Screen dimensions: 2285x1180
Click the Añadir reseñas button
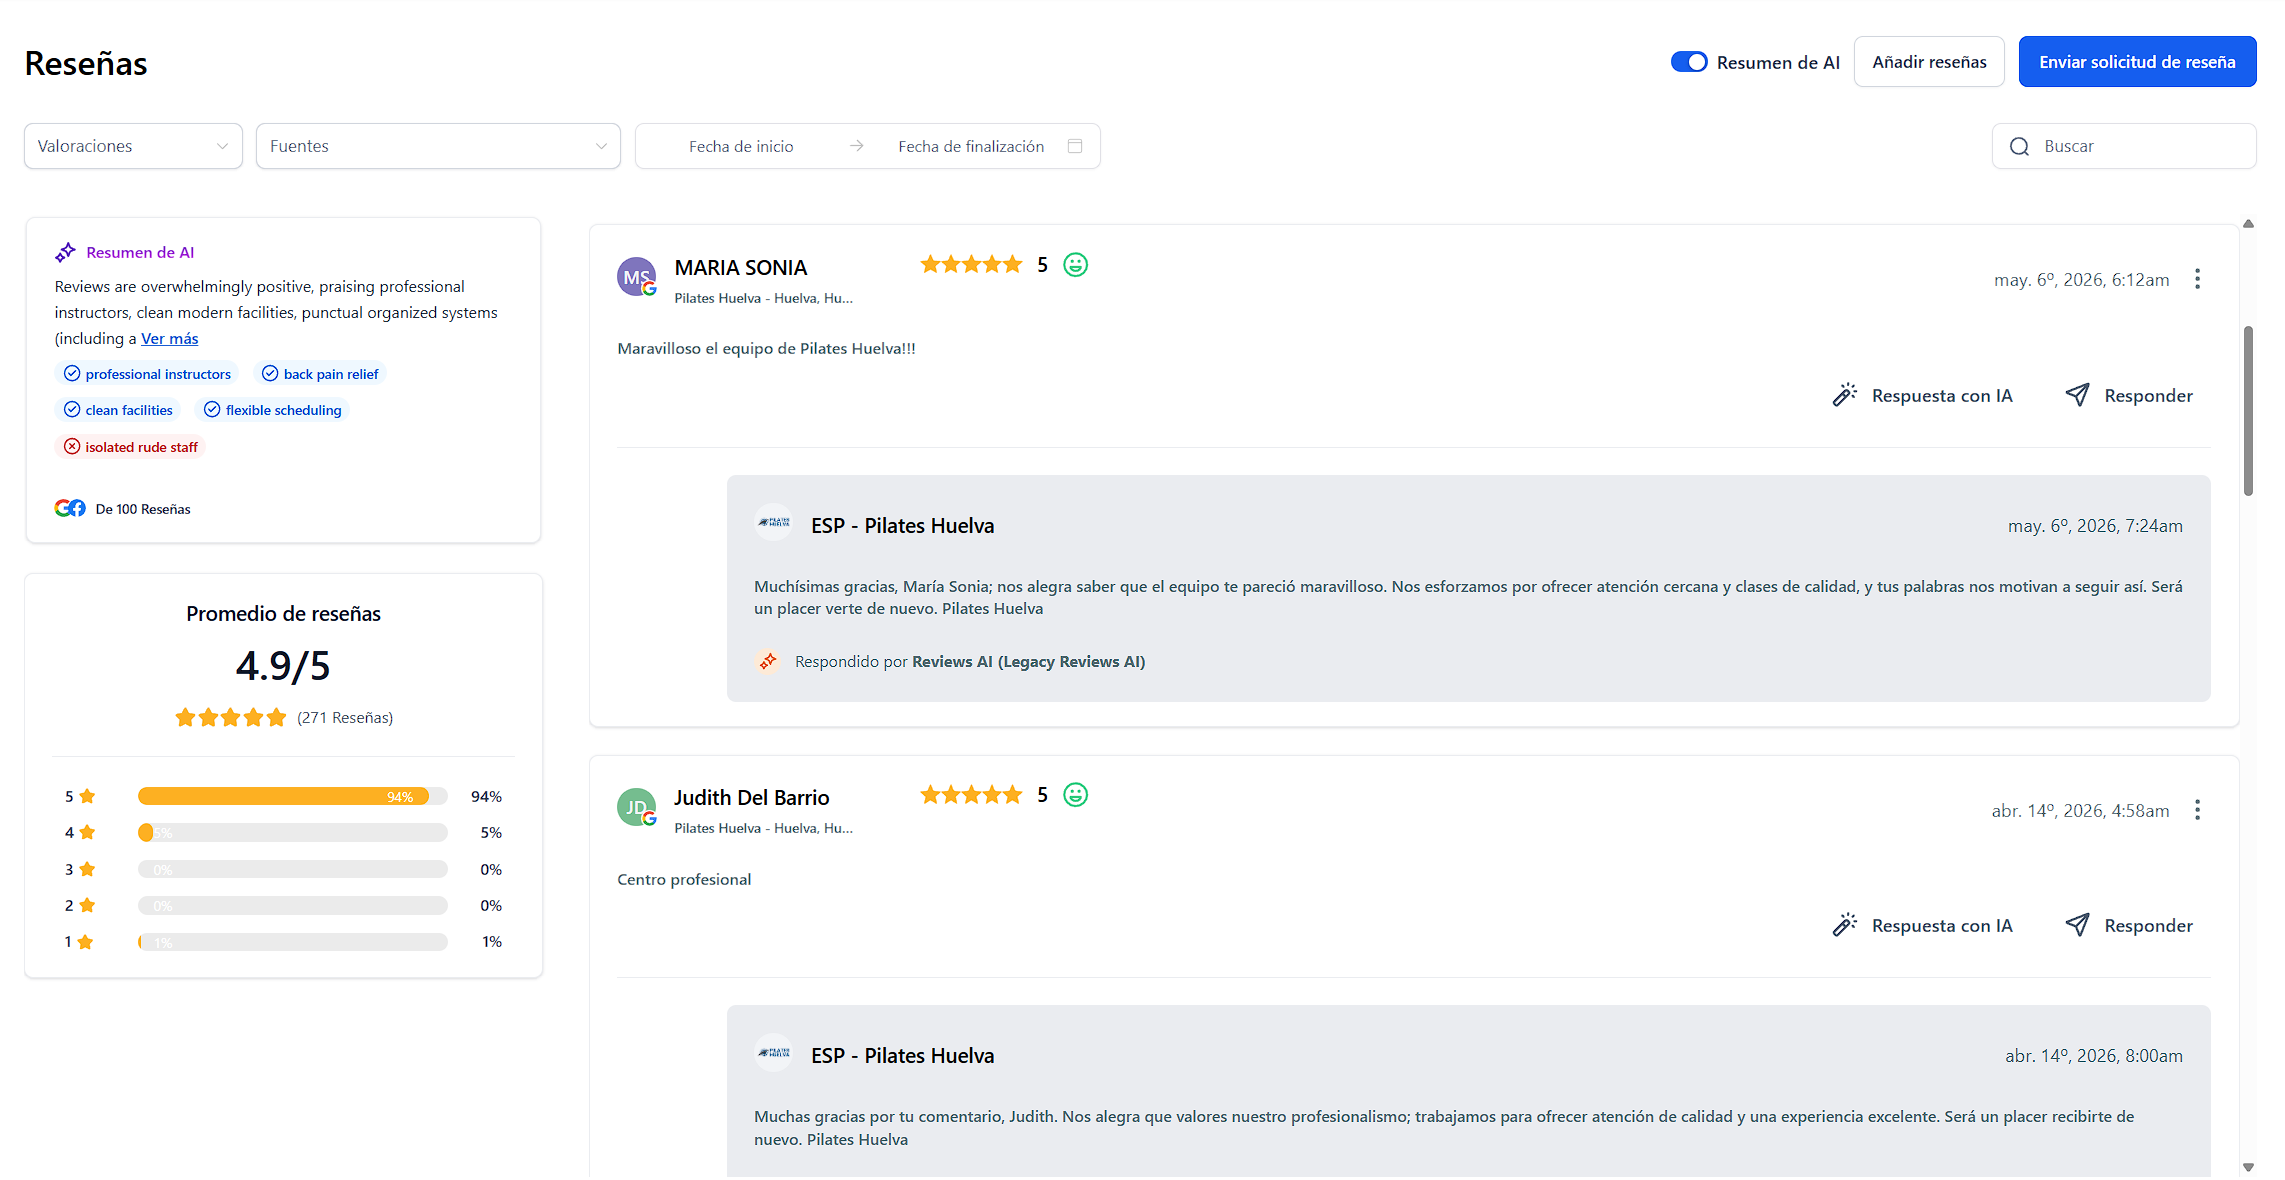1928,62
